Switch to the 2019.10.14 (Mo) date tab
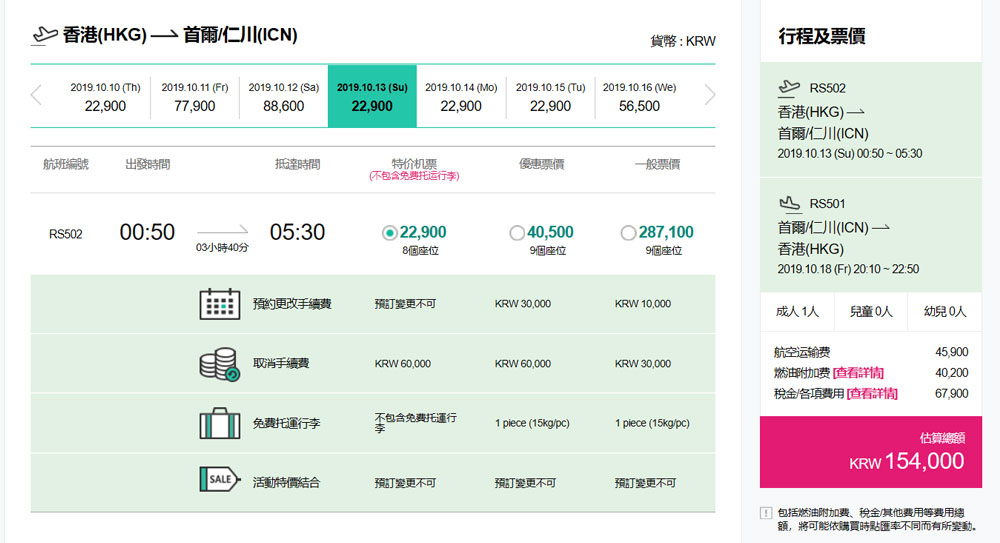 [461, 97]
